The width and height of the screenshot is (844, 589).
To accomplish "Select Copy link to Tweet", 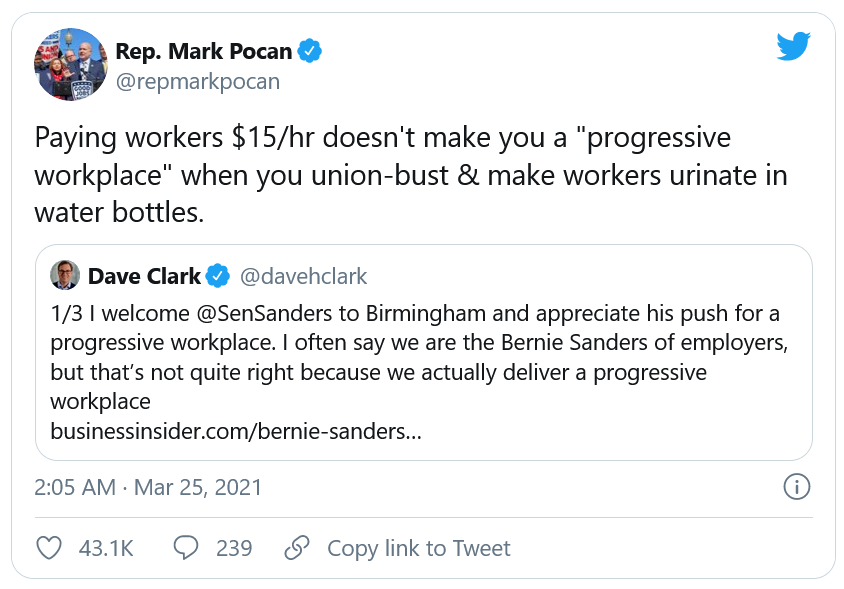I will pyautogui.click(x=418, y=548).
